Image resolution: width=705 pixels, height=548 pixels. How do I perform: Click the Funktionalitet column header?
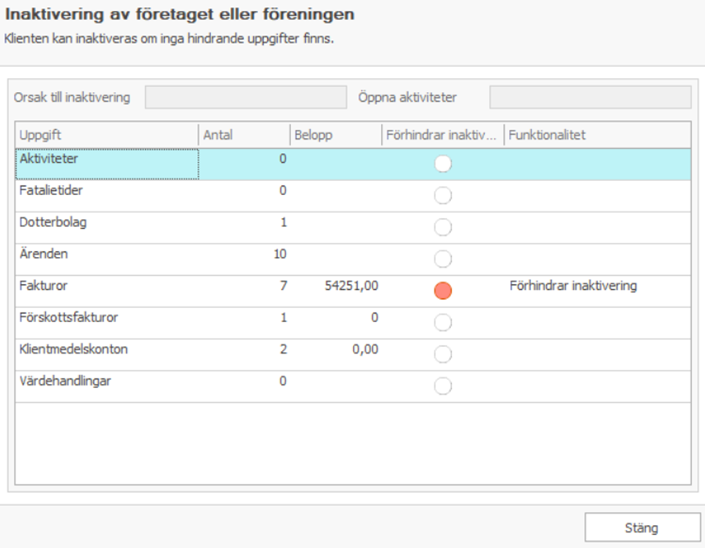click(x=596, y=135)
